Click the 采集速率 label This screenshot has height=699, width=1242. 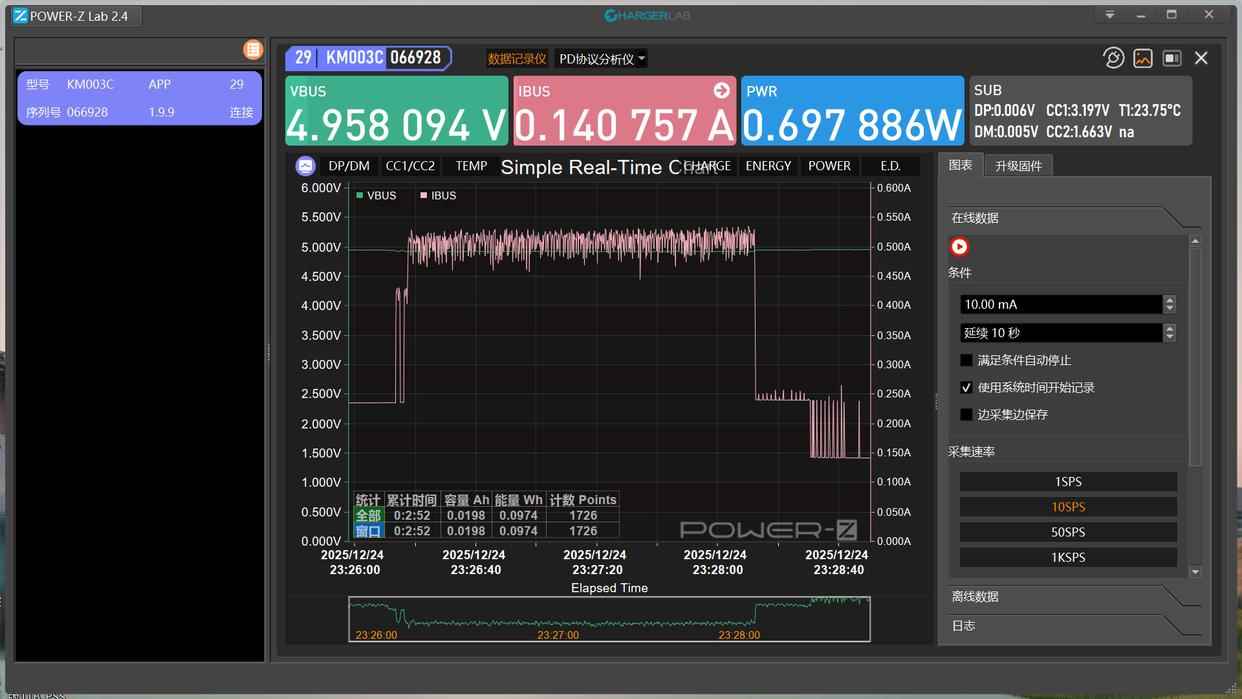[971, 452]
